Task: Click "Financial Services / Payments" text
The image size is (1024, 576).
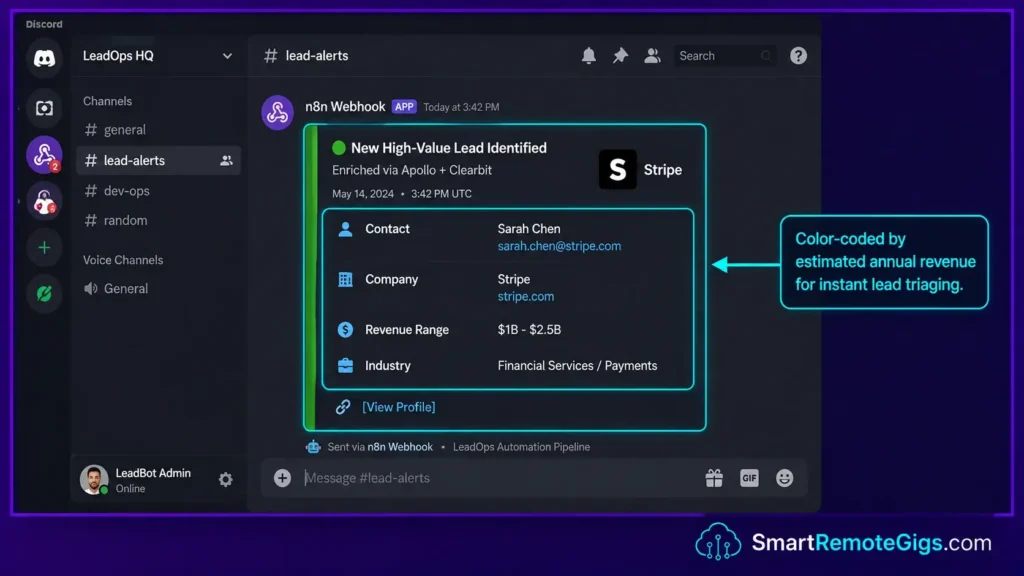Action: [x=577, y=366]
